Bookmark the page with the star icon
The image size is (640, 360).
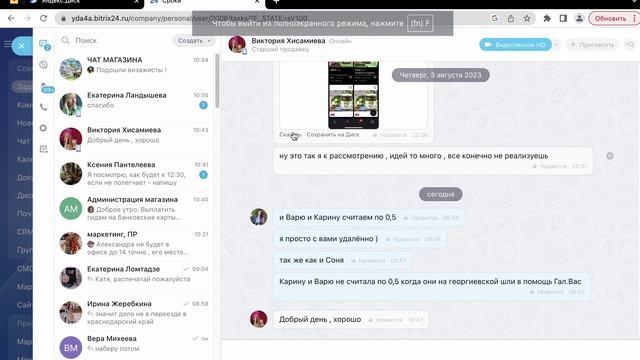click(527, 18)
